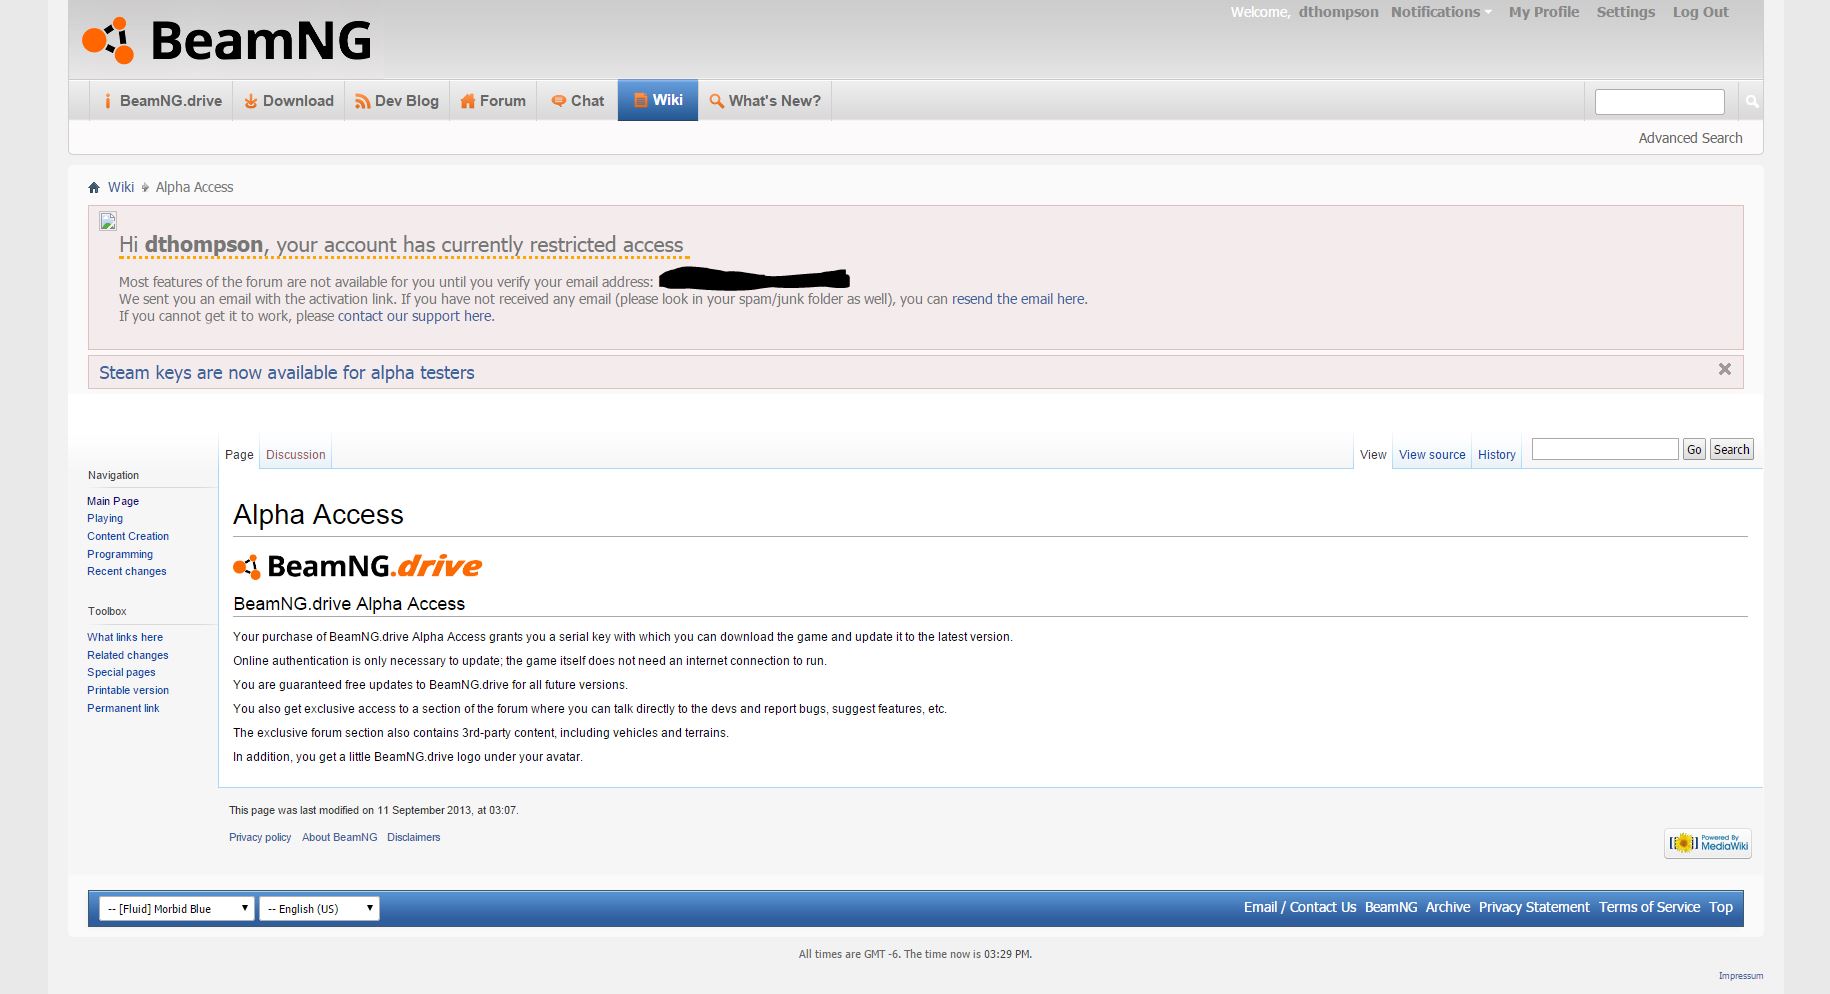Open the Chat navigation item

578,101
